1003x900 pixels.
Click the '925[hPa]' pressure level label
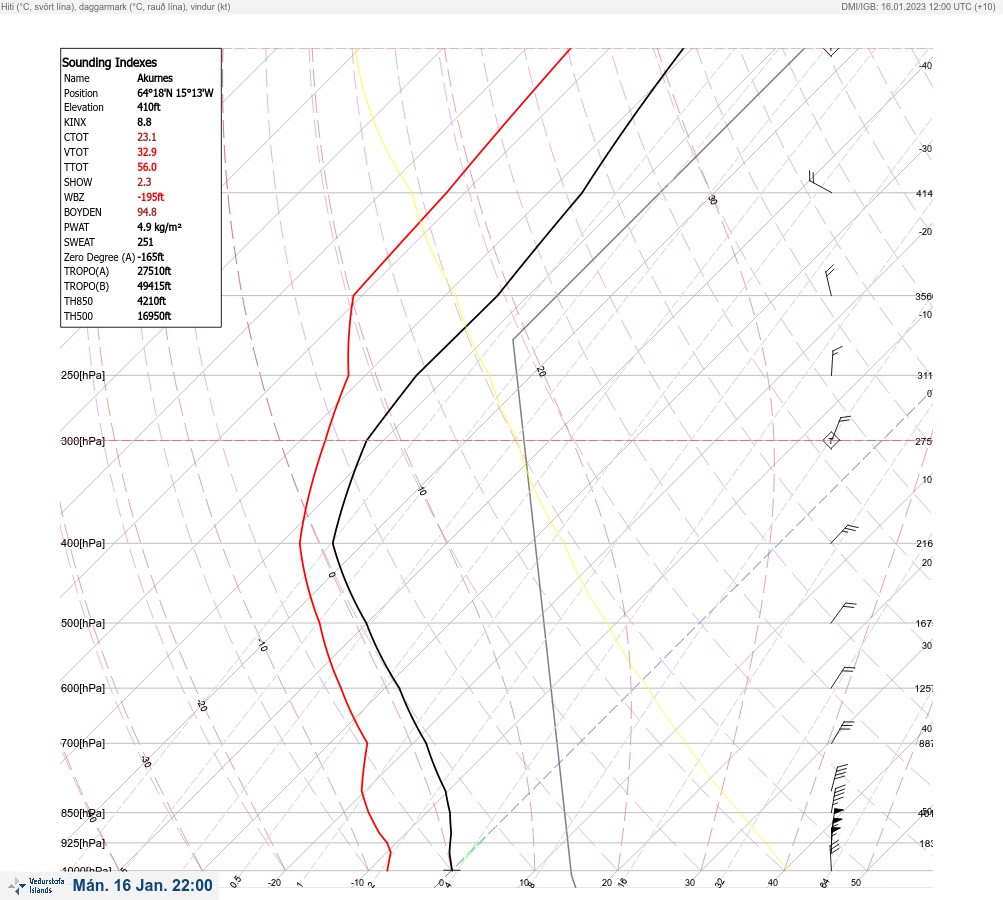click(83, 843)
